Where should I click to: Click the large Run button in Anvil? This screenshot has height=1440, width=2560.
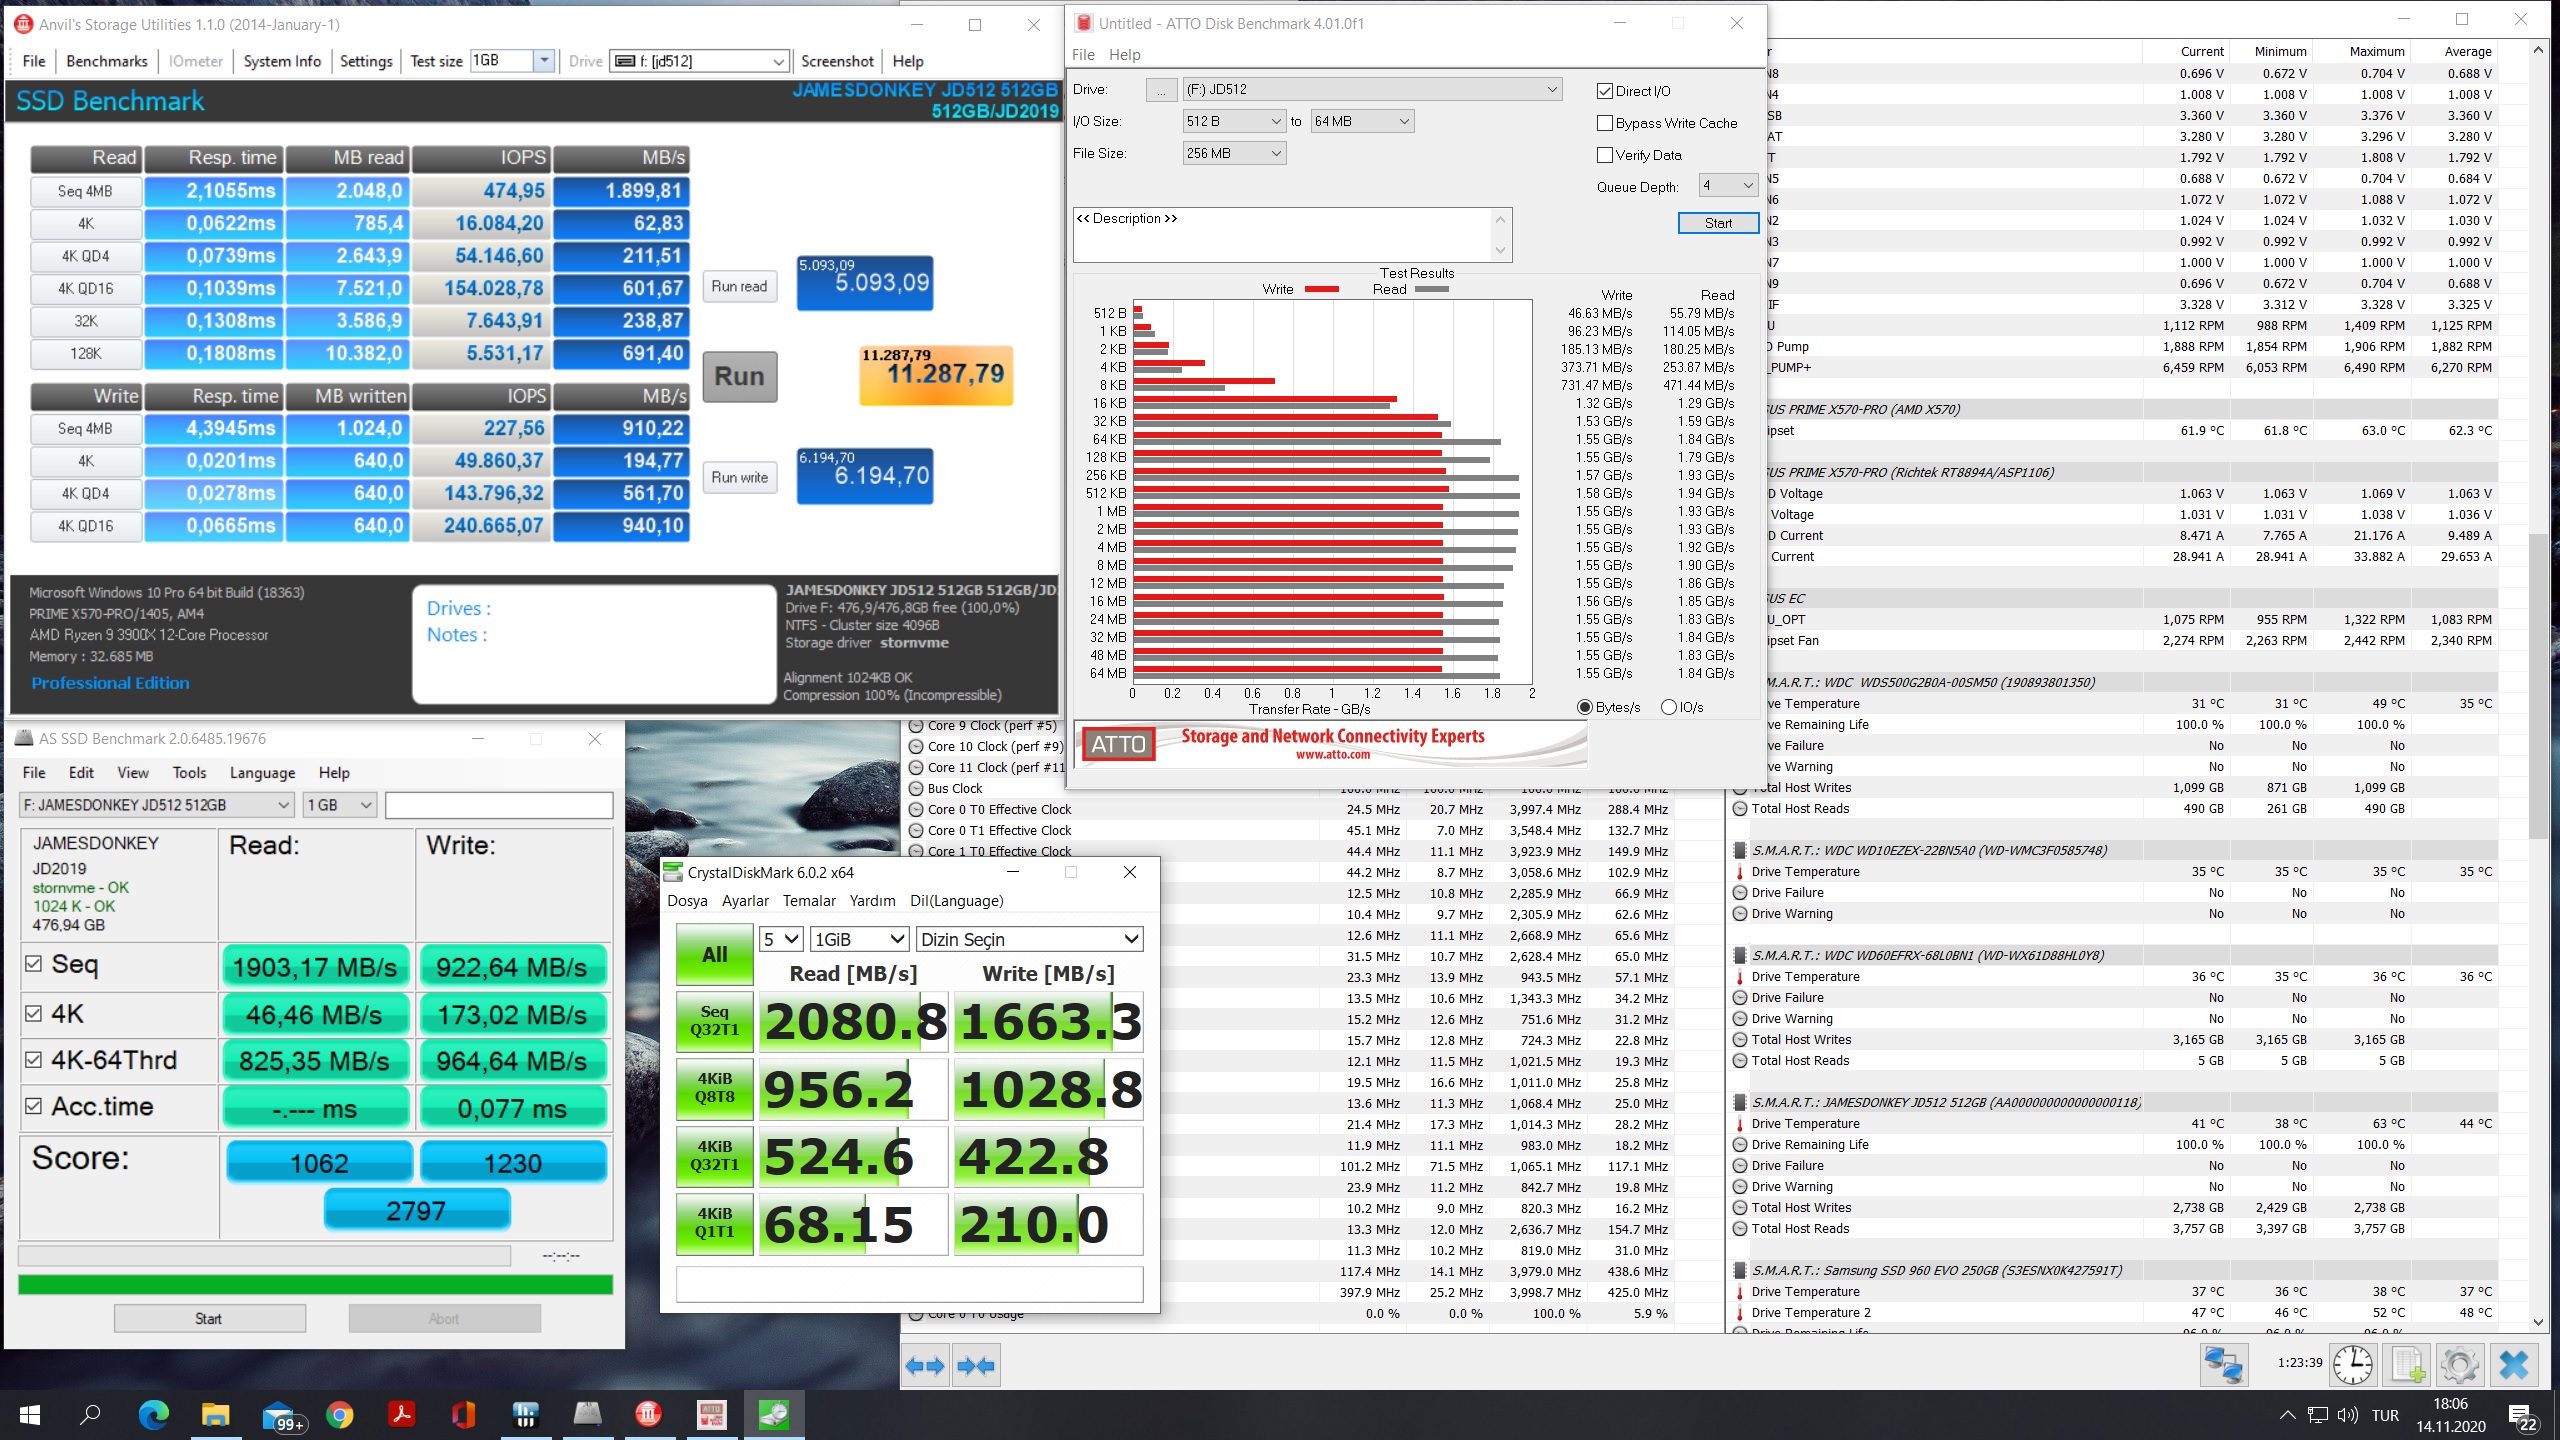740,377
